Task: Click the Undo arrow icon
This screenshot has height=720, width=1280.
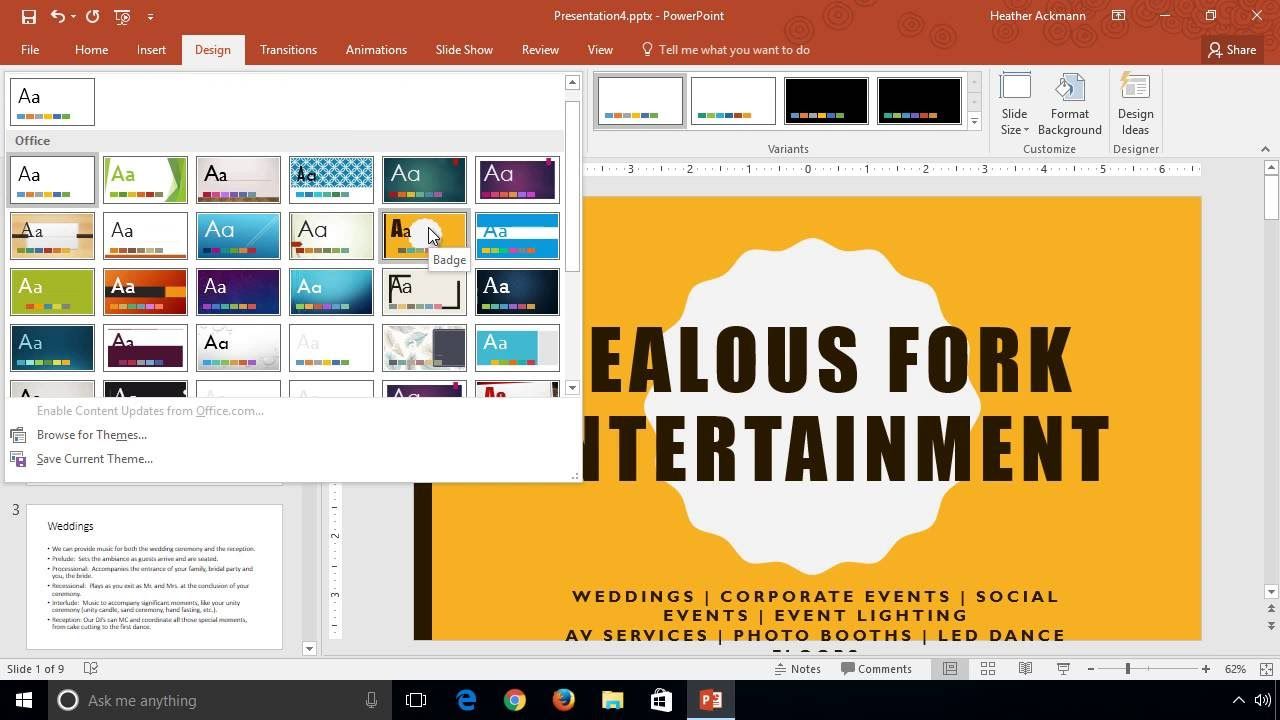Action: 58,16
